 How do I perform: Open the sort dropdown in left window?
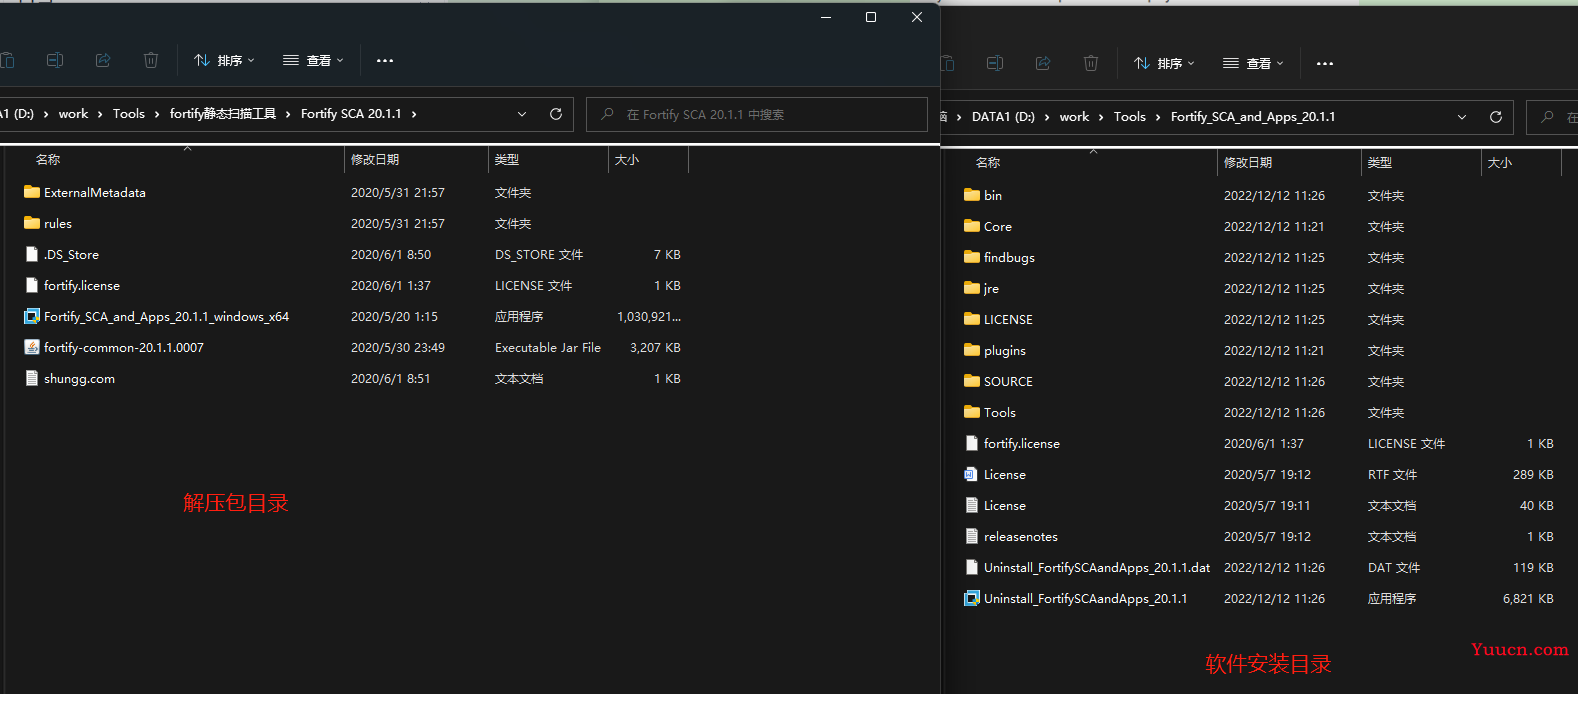(x=225, y=60)
